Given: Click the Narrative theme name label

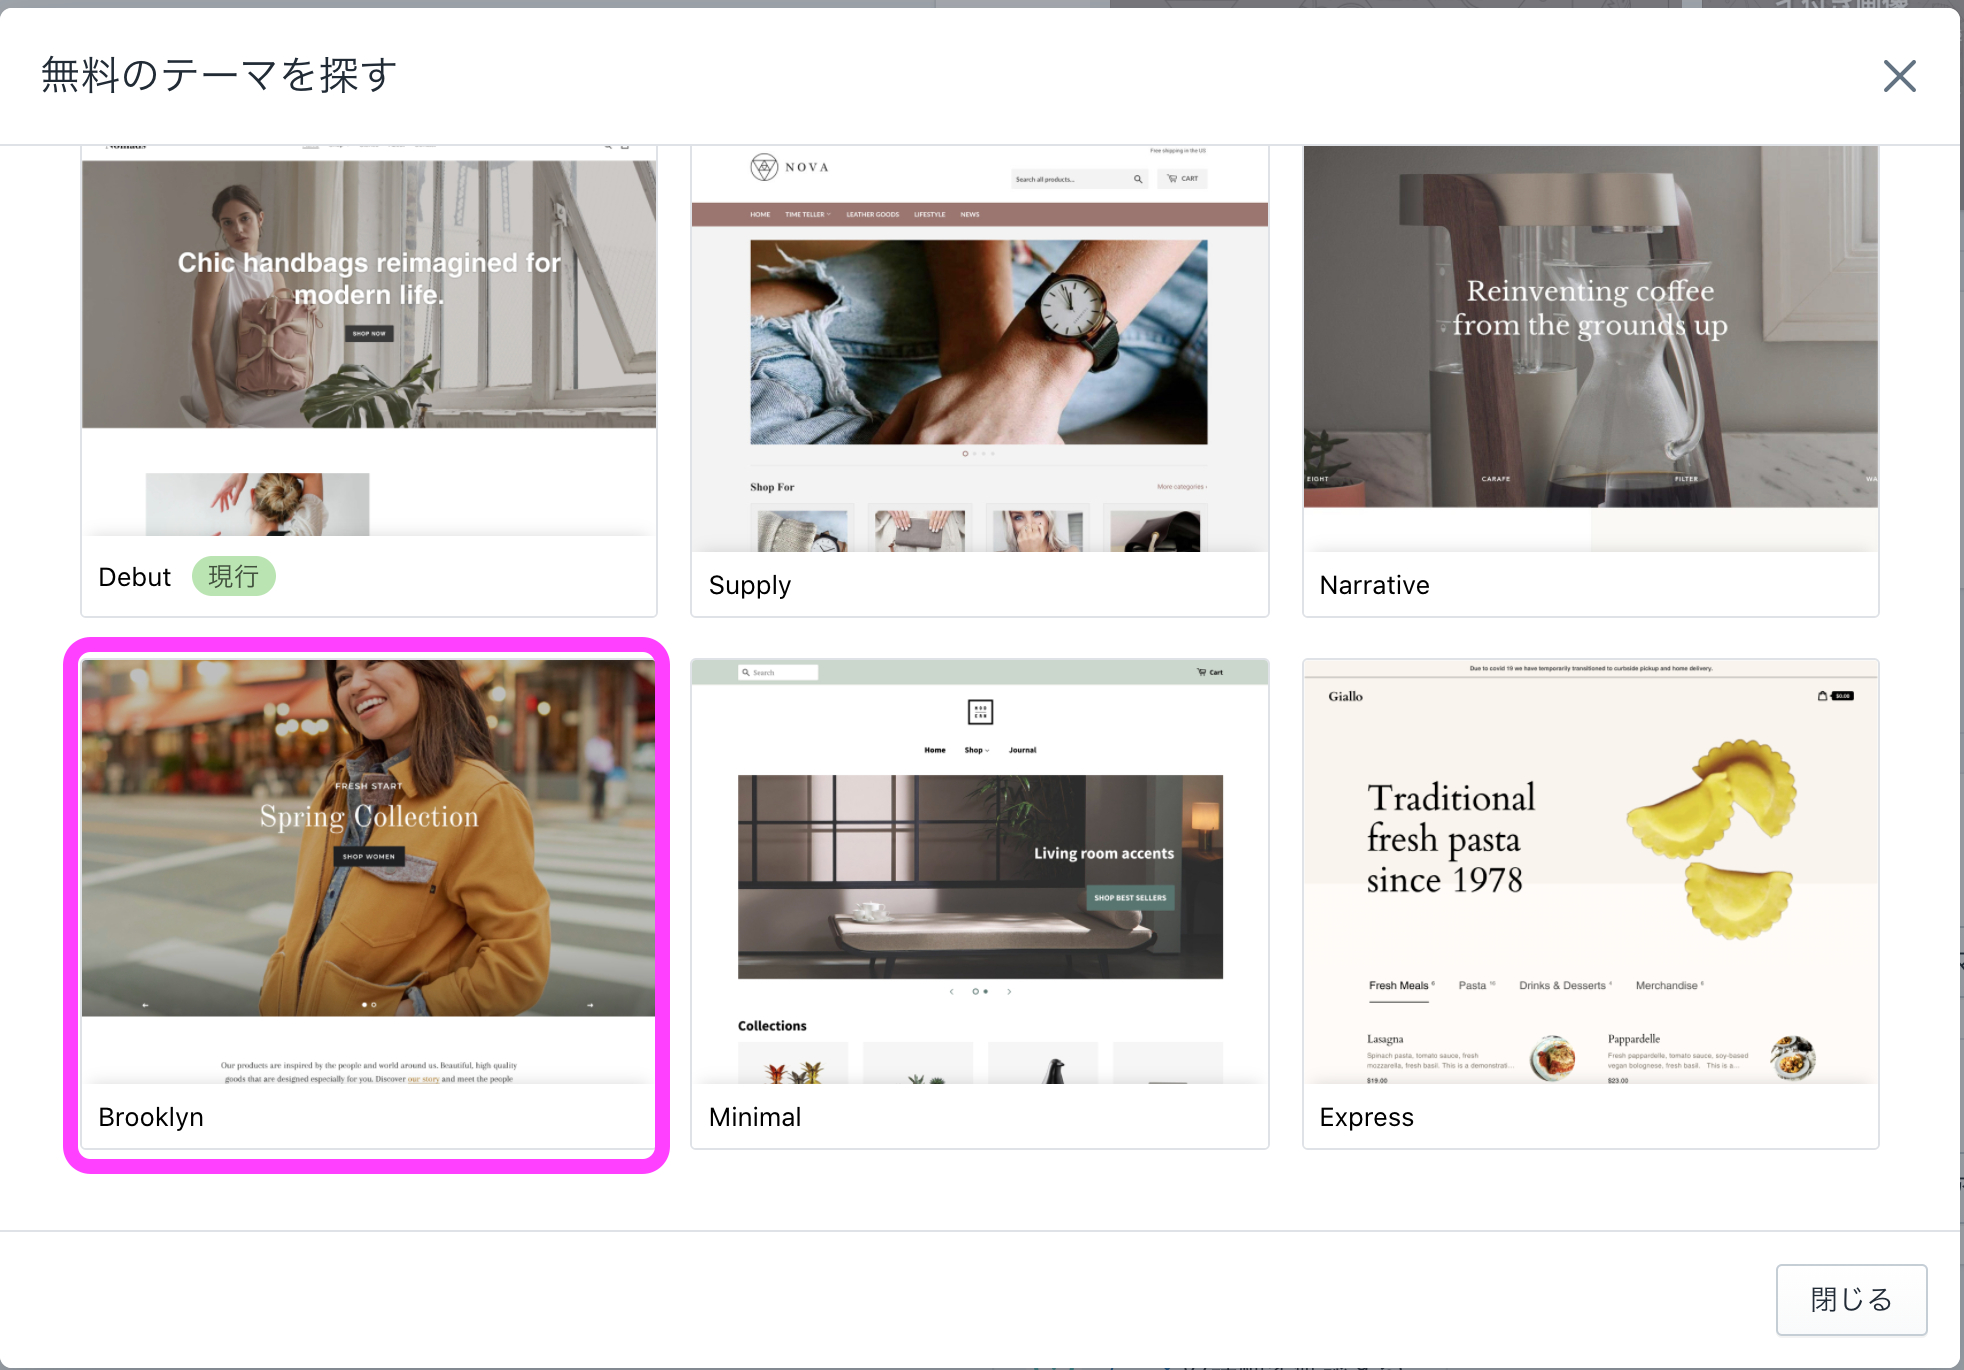Looking at the screenshot, I should [1374, 585].
